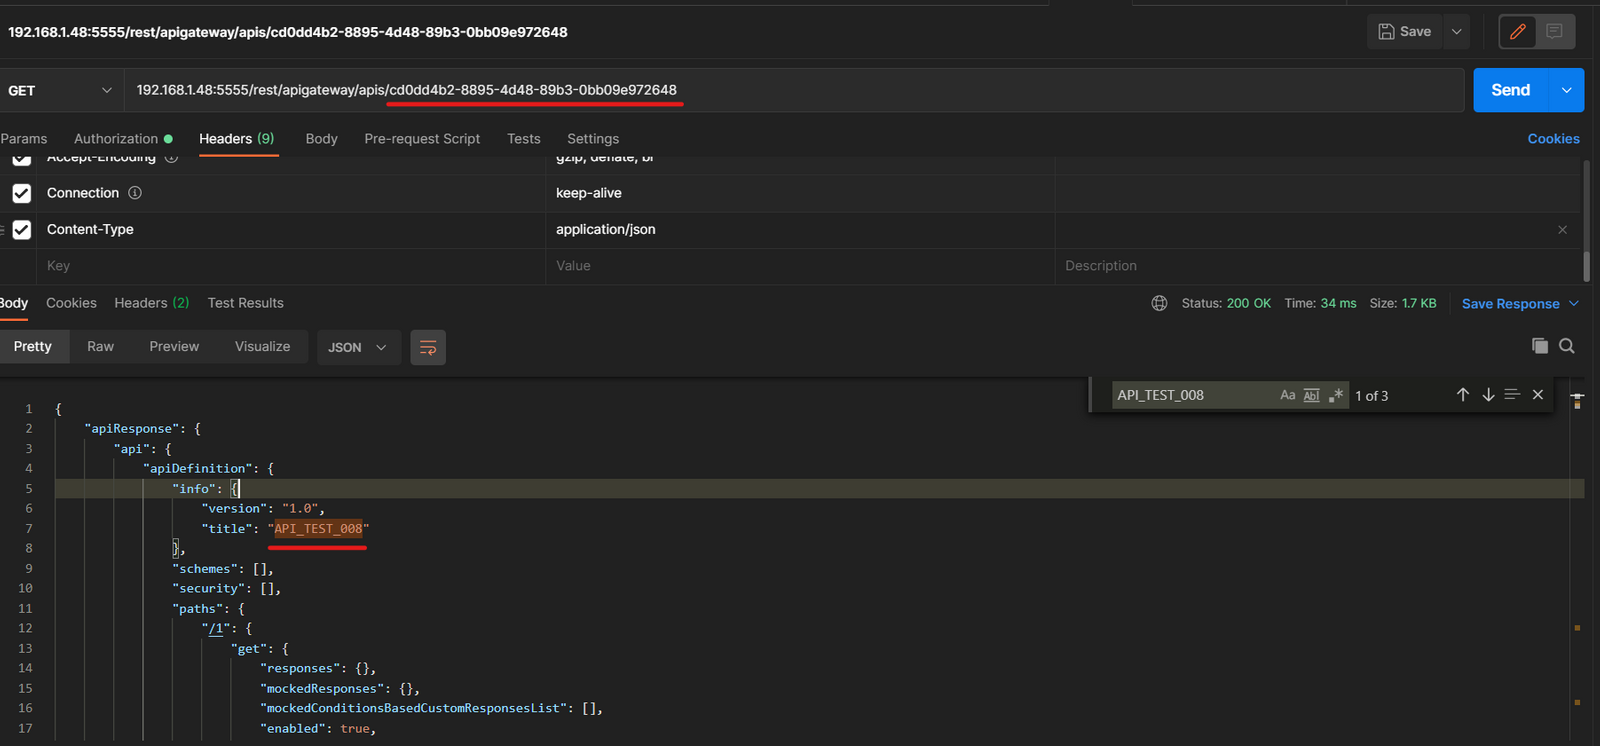This screenshot has height=746, width=1600.
Task: Toggle match case Aa in find box
Action: click(1288, 396)
